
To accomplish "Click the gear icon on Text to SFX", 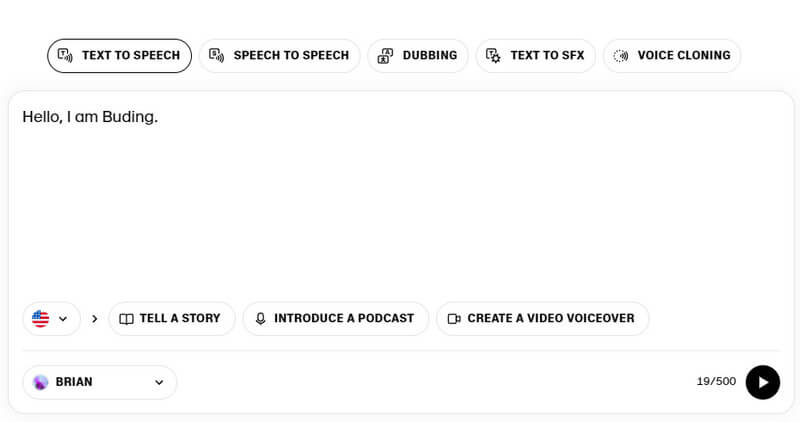I will click(x=493, y=56).
